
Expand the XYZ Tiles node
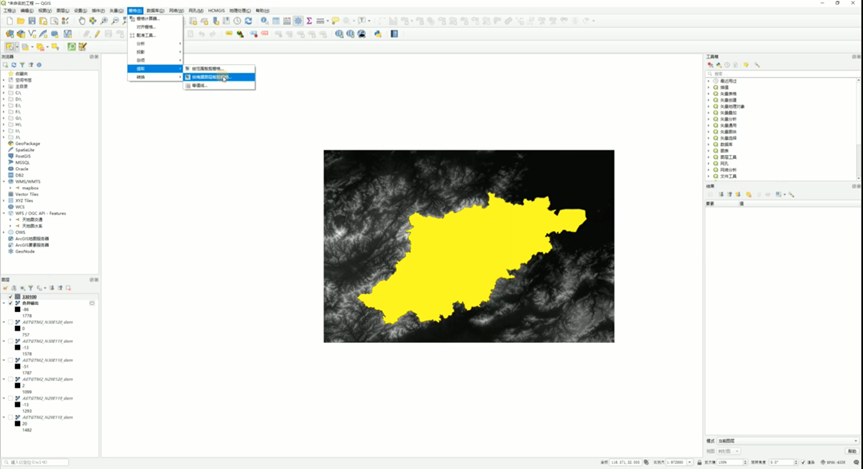tap(4, 200)
